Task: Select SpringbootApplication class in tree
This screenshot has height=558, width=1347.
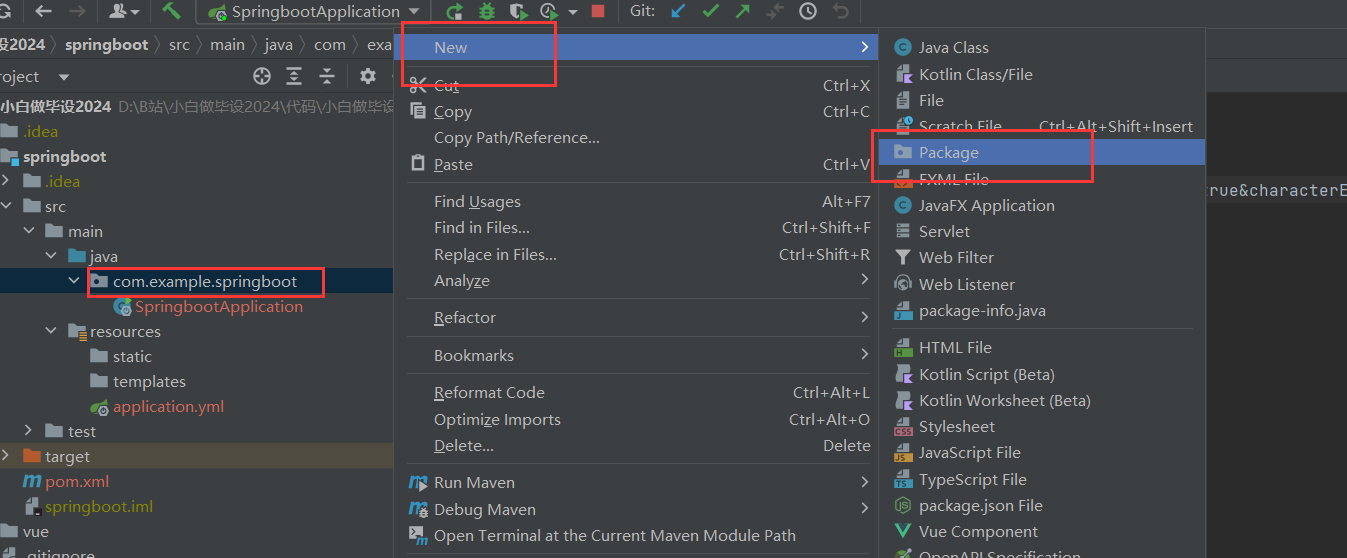Action: 219,306
